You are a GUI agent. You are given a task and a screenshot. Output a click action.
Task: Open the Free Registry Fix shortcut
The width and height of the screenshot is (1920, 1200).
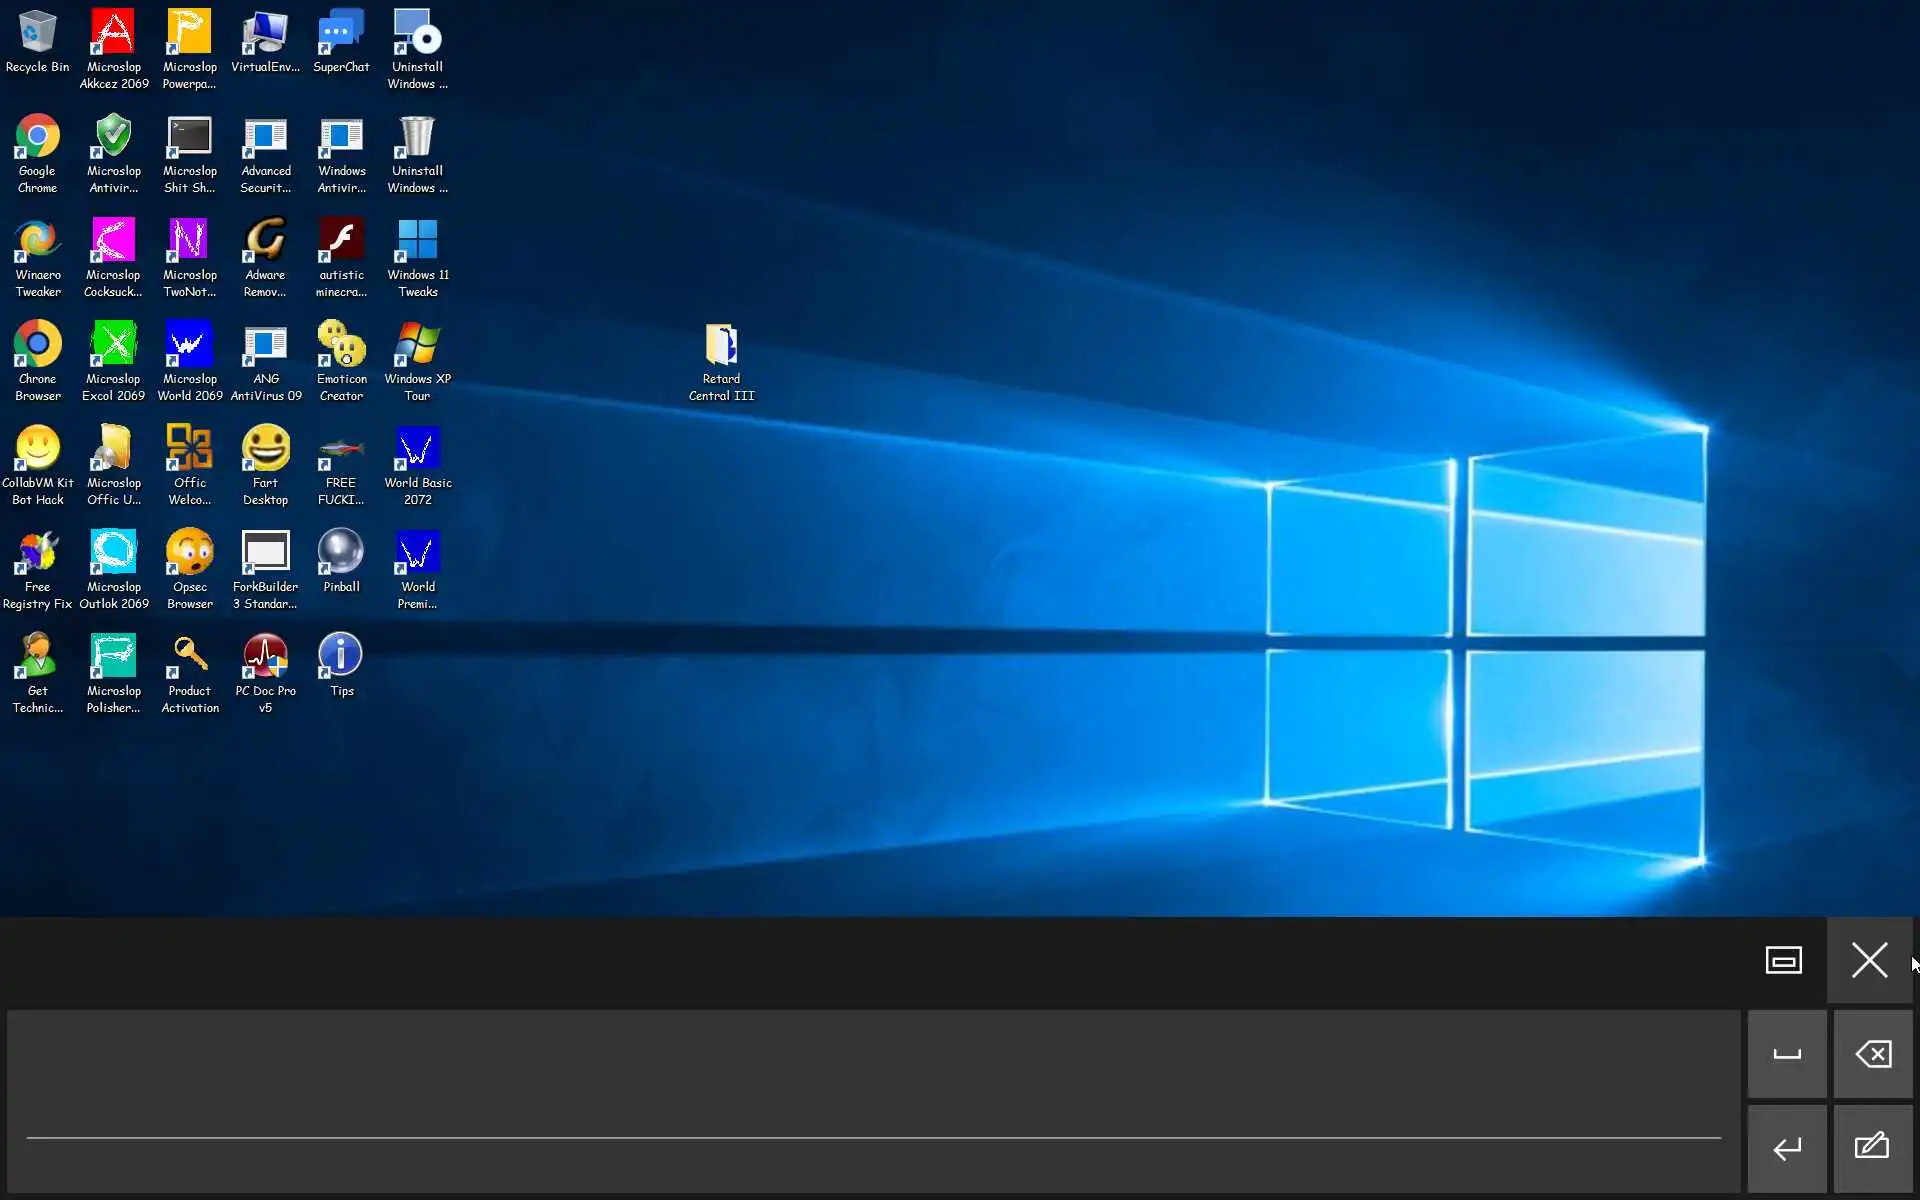(x=37, y=553)
